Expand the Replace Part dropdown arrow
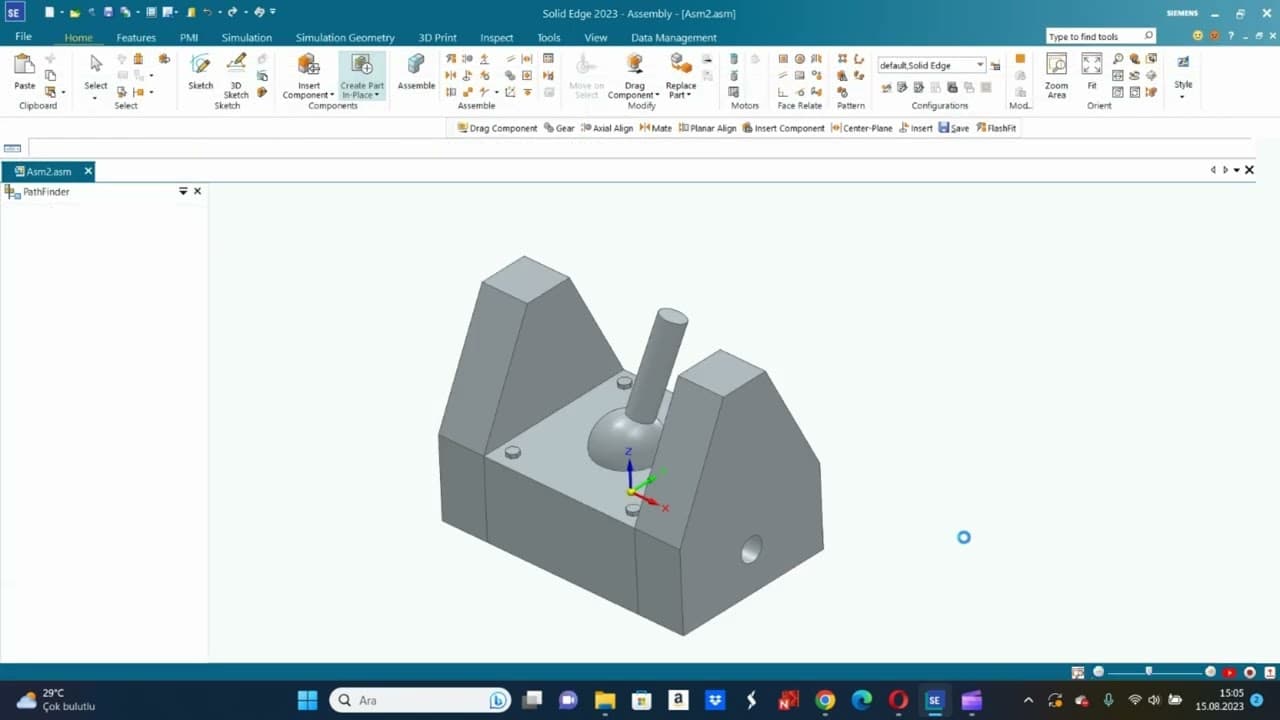 [x=688, y=96]
